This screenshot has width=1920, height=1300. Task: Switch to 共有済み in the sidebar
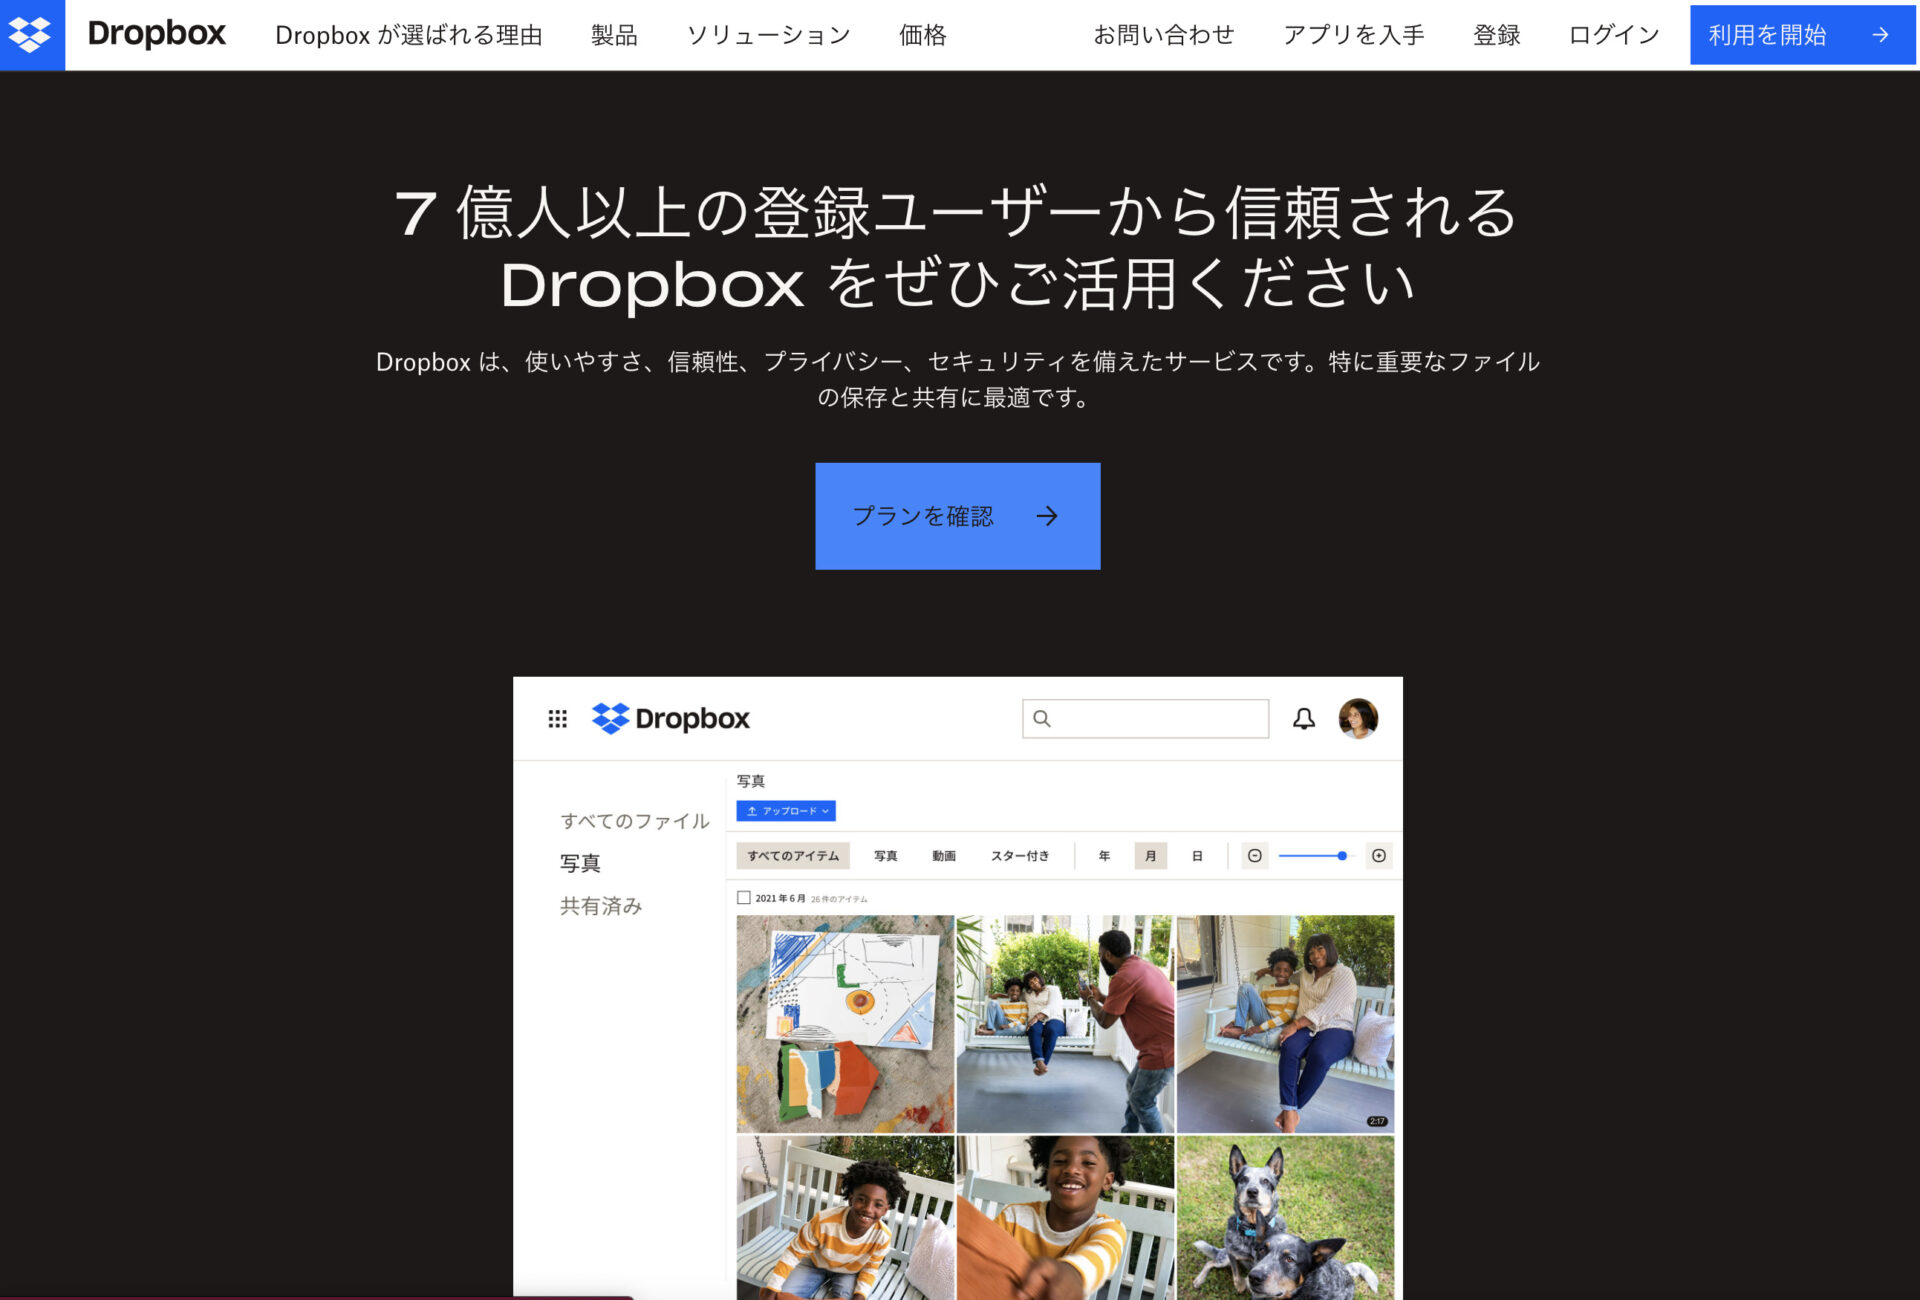tap(600, 906)
